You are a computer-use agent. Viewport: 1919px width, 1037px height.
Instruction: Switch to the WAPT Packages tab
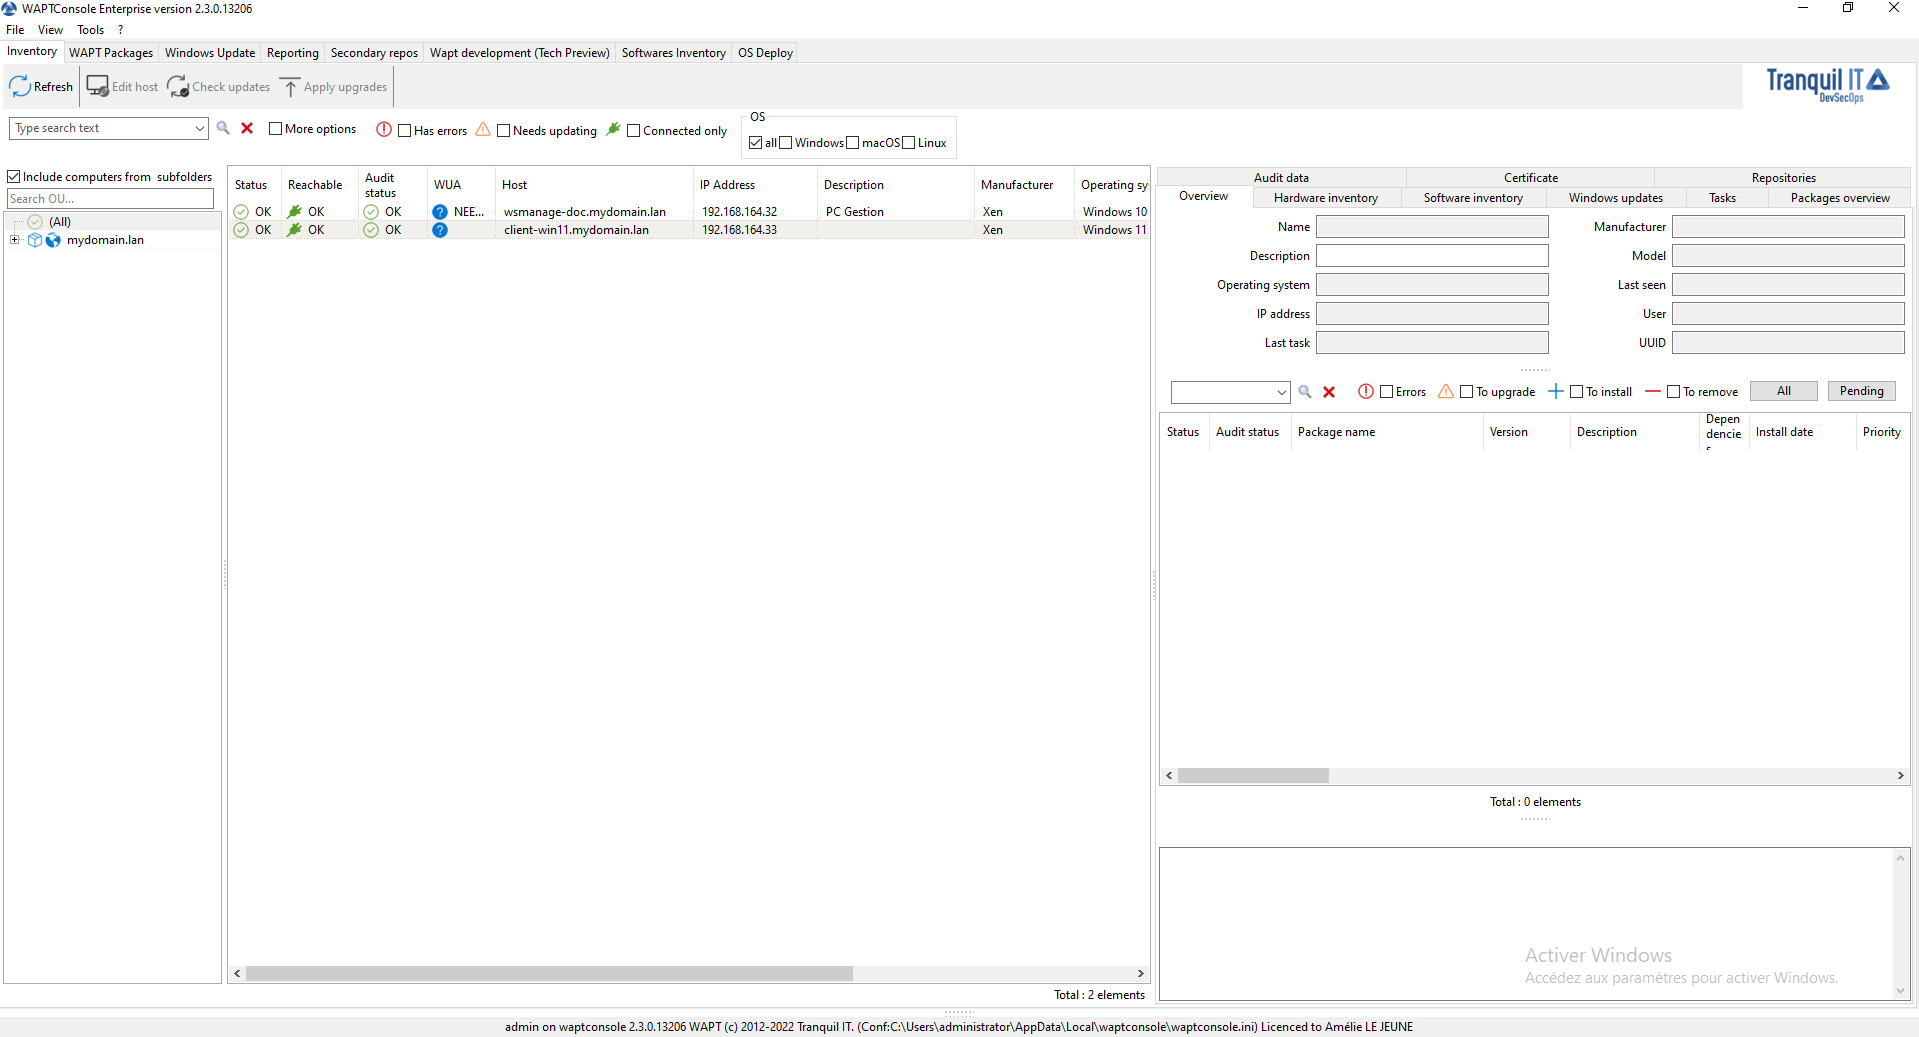tap(111, 53)
